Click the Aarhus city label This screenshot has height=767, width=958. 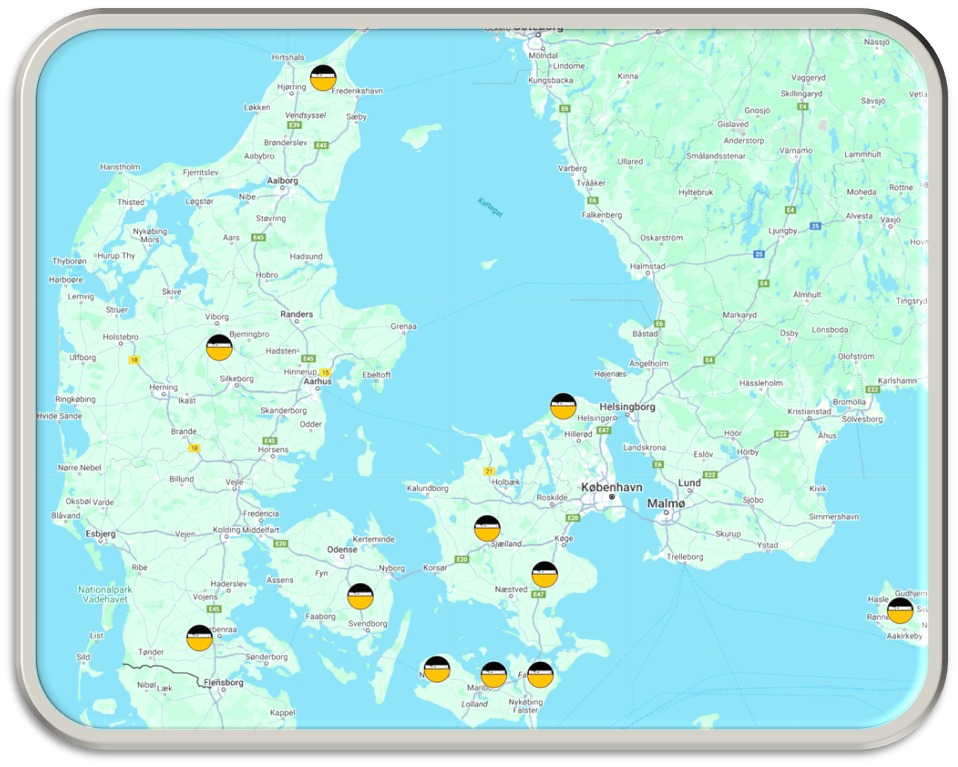pos(318,381)
